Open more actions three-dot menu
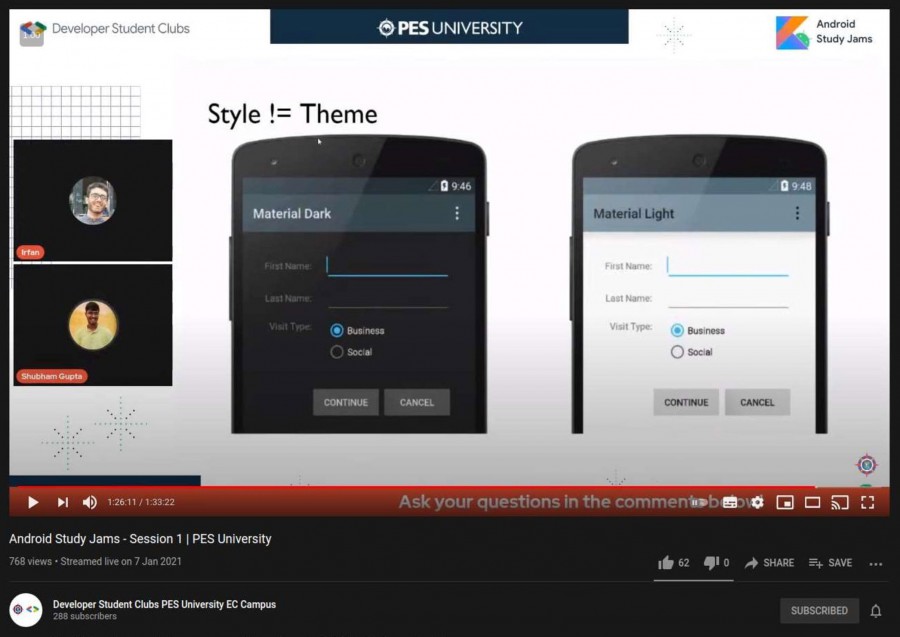 coord(876,564)
